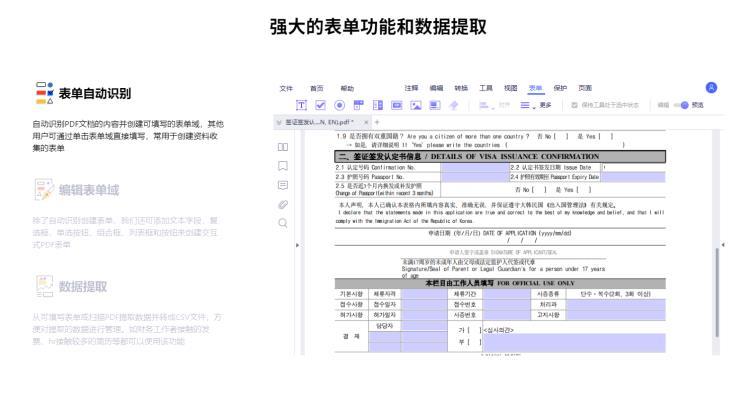This screenshot has height=411, width=750.
Task: Add a new document tab with plus
Action: click(x=377, y=122)
